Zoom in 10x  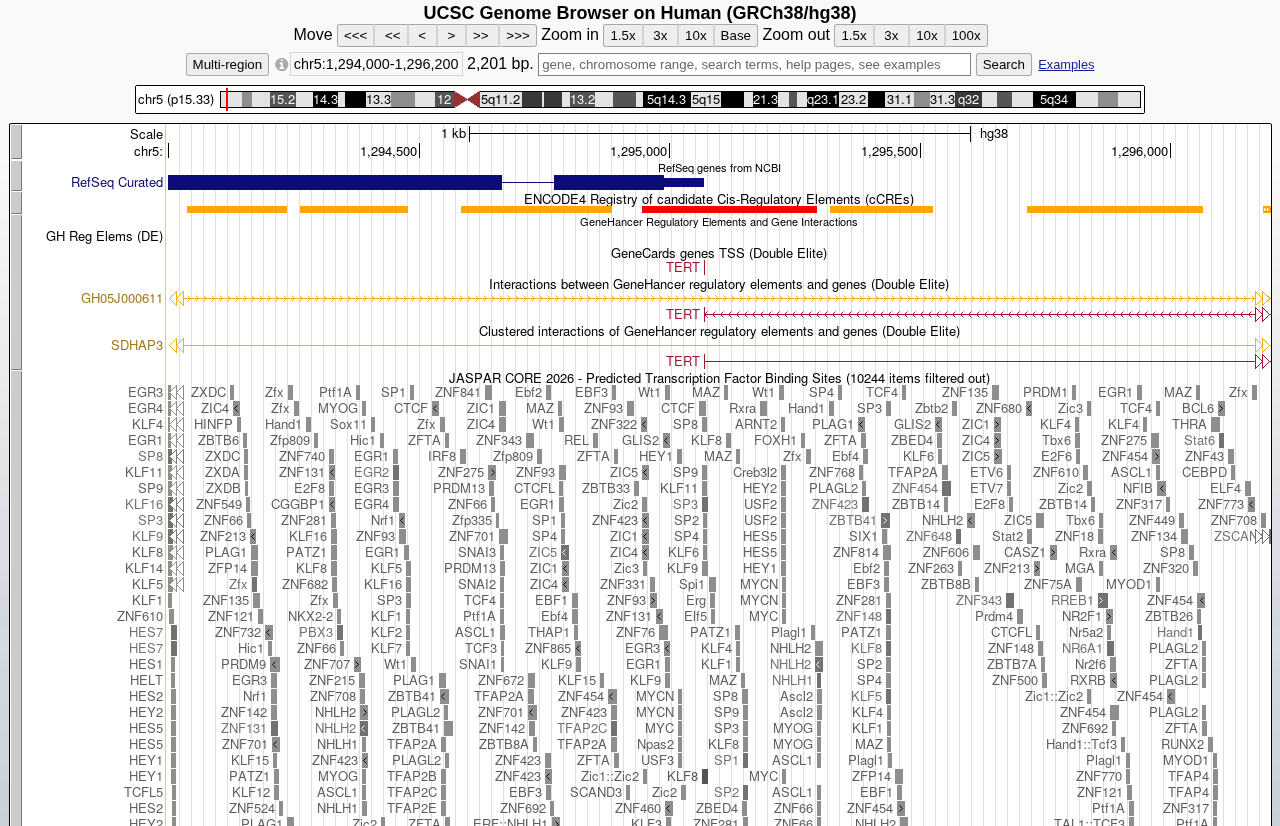pyautogui.click(x=696, y=36)
